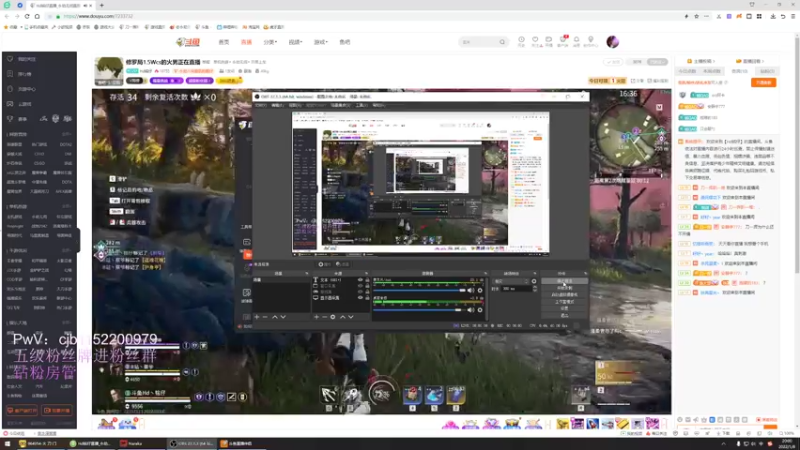The height and width of the screenshot is (450, 800).
Task: Lock the Display Capture source
Action: pos(367,297)
